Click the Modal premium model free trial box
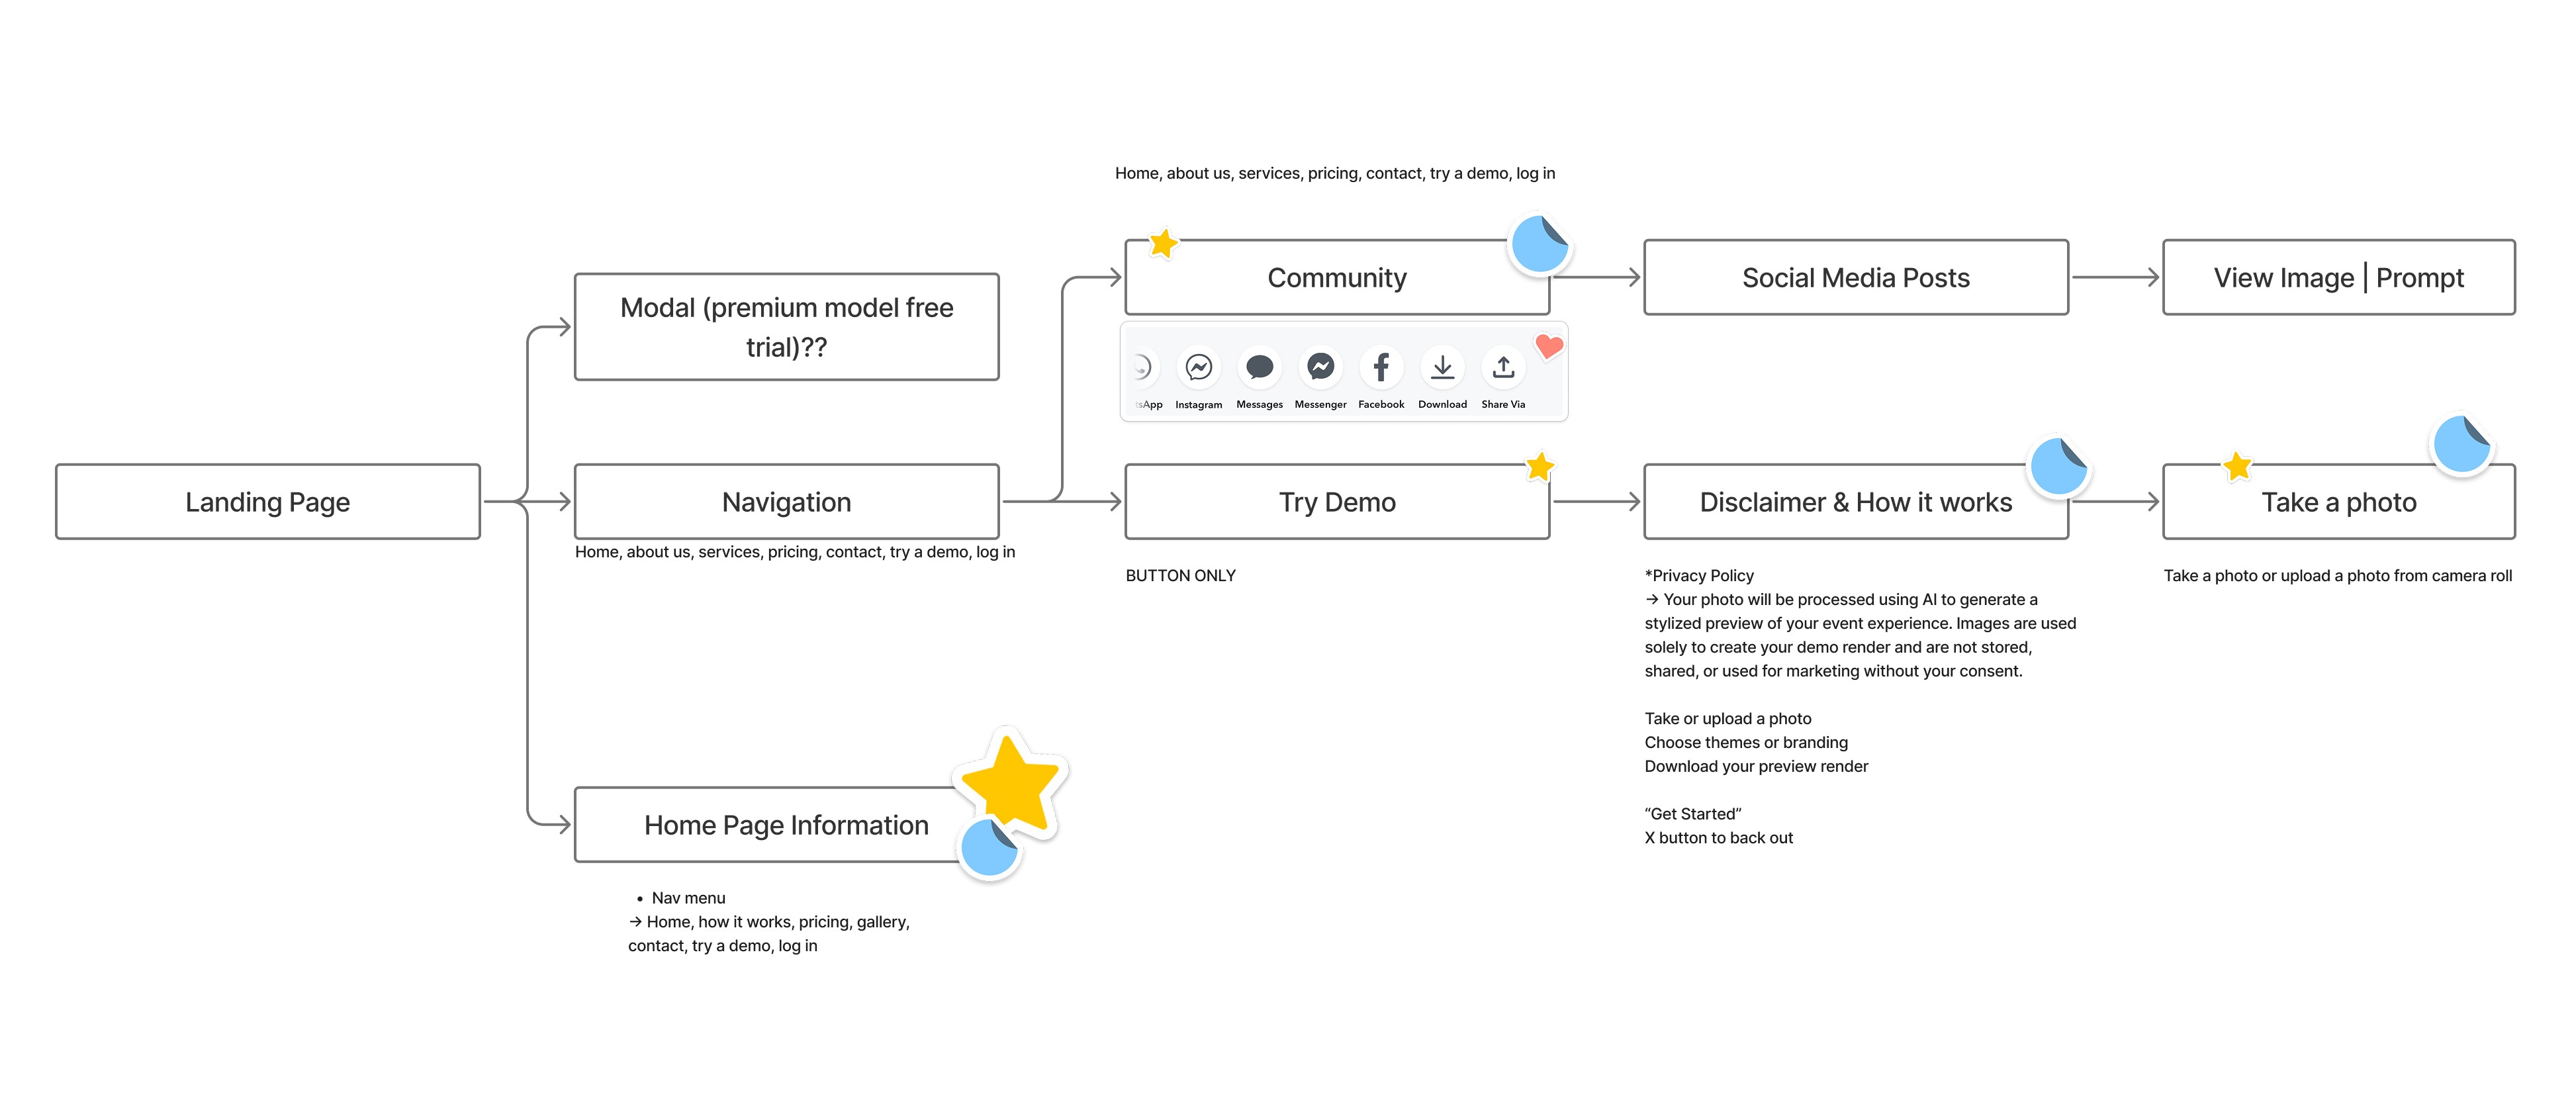Image resolution: width=2576 pixels, height=1118 pixels. point(786,327)
